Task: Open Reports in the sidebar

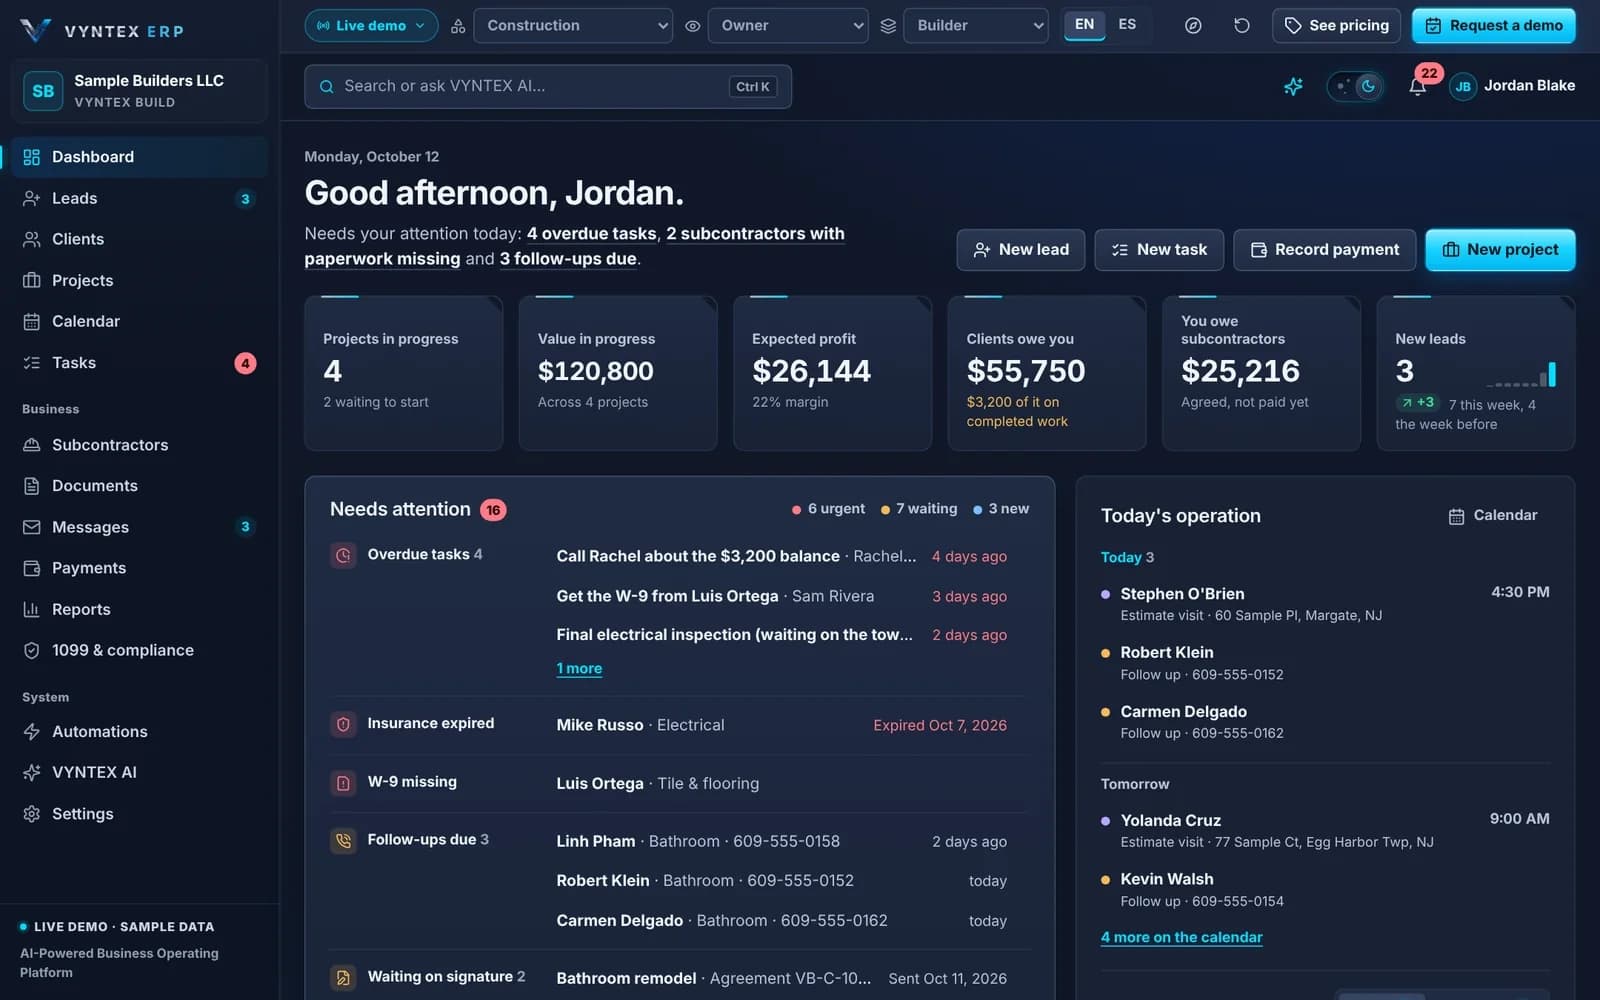Action: 138,609
